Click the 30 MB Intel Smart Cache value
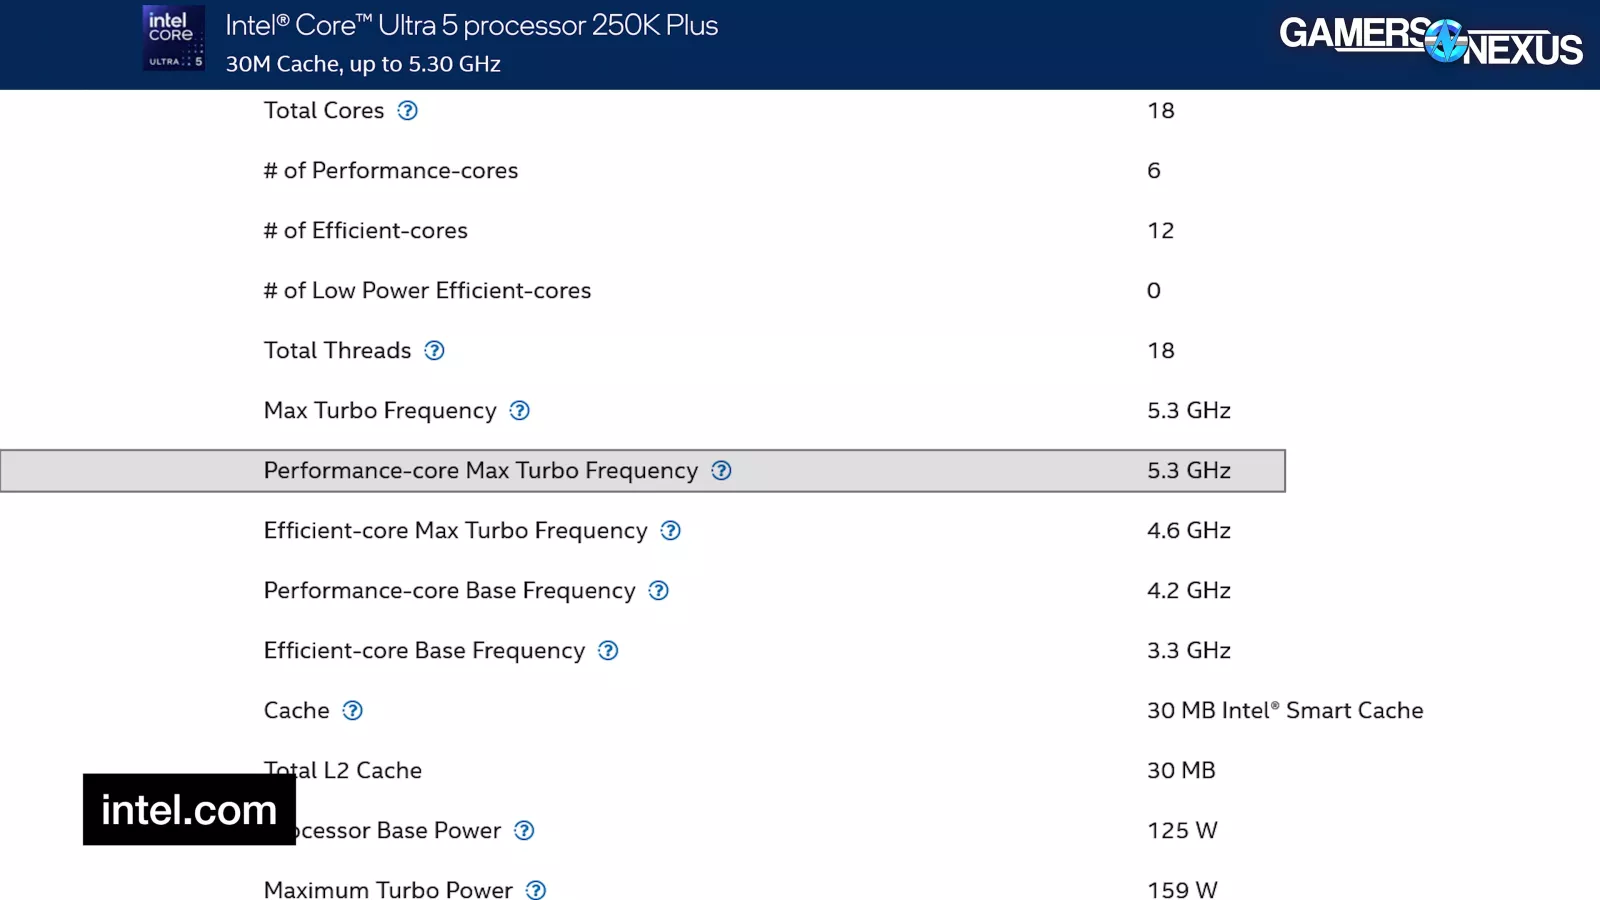Screen dimensions: 1600x900 [1284, 711]
